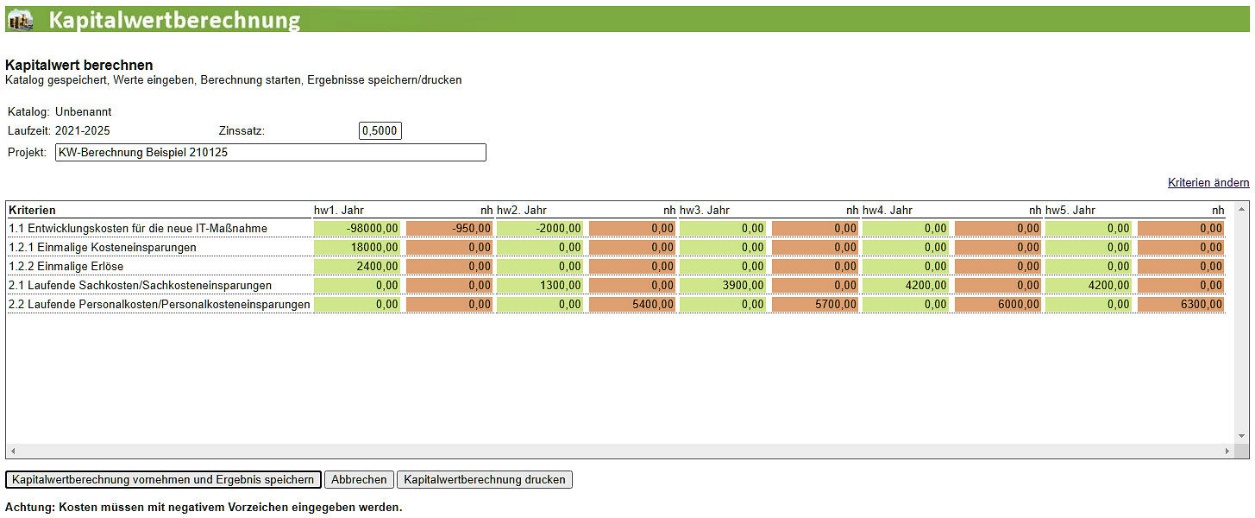Click Kapitalwertberechnung drucken button

tap(484, 480)
